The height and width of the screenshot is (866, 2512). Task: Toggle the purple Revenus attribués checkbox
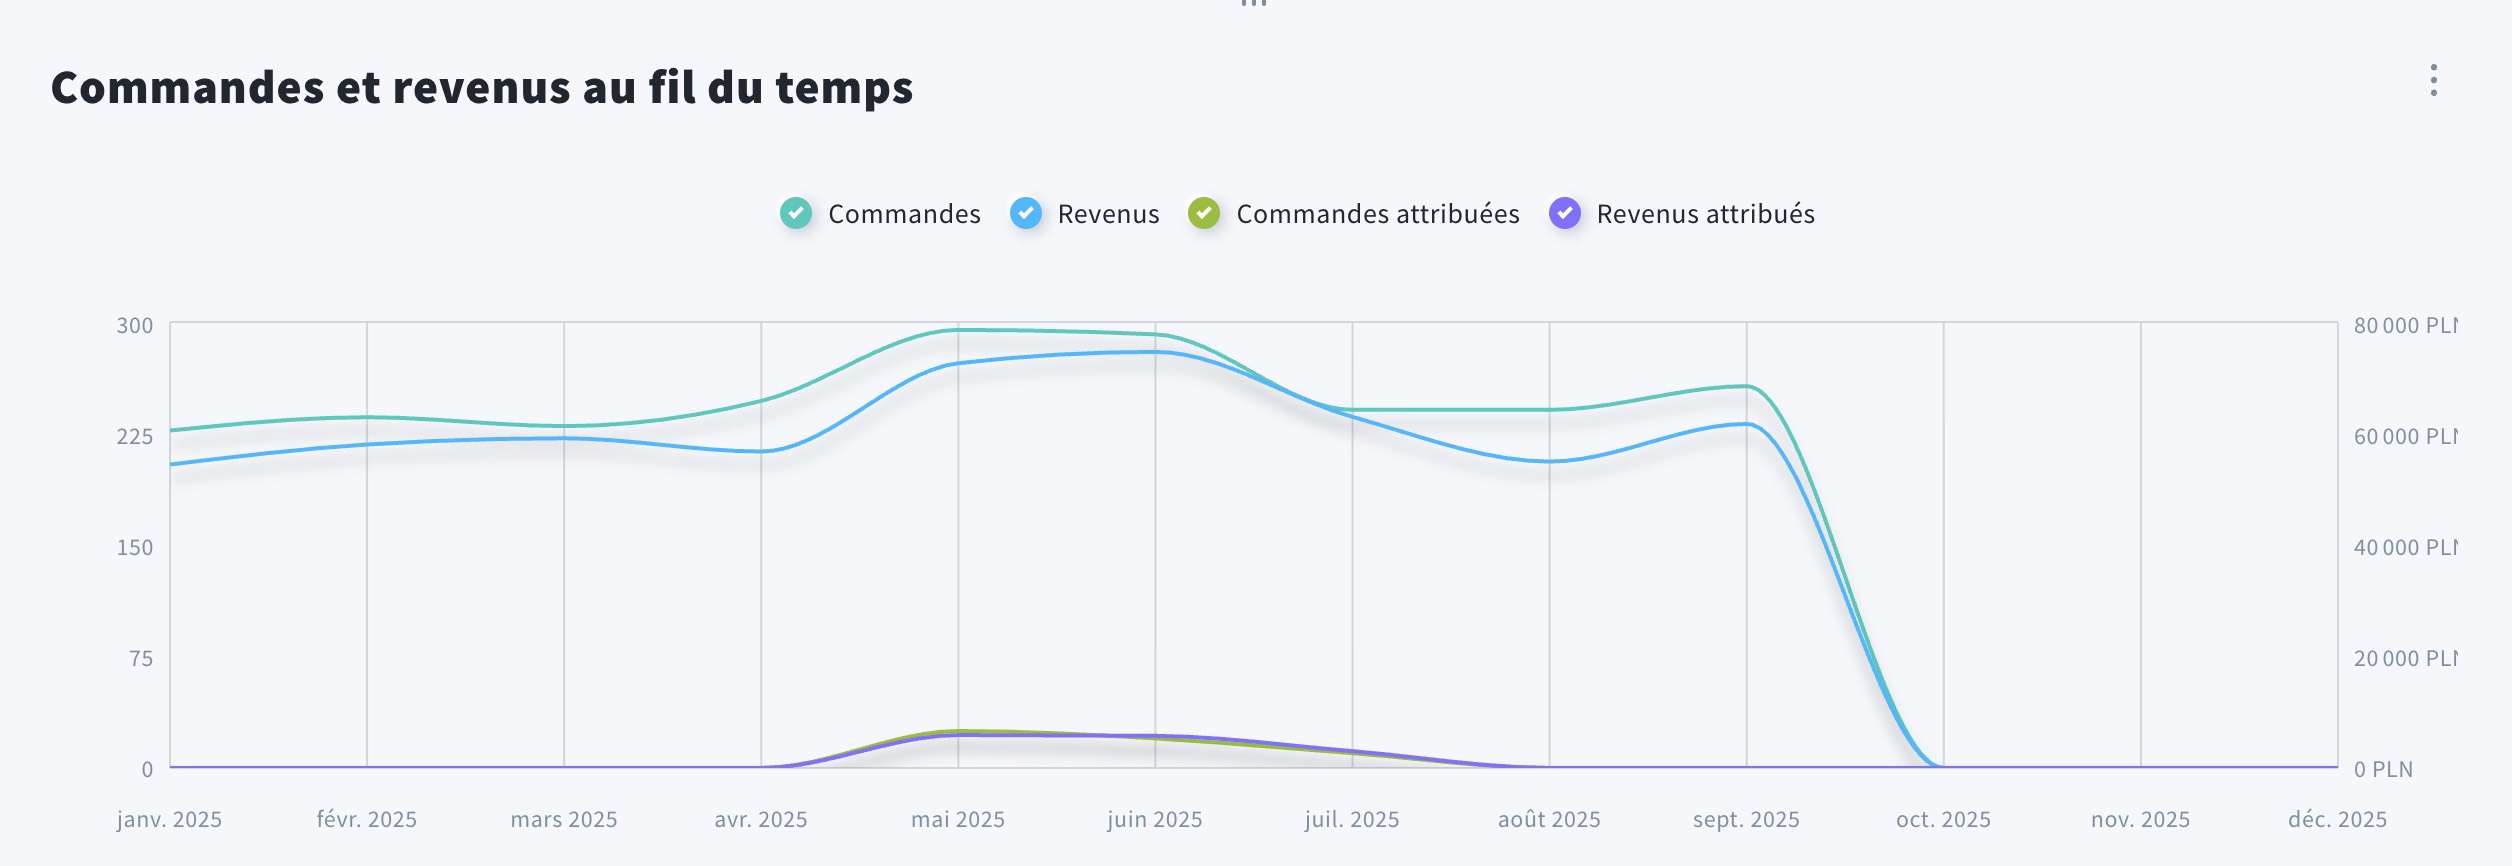click(x=1565, y=213)
